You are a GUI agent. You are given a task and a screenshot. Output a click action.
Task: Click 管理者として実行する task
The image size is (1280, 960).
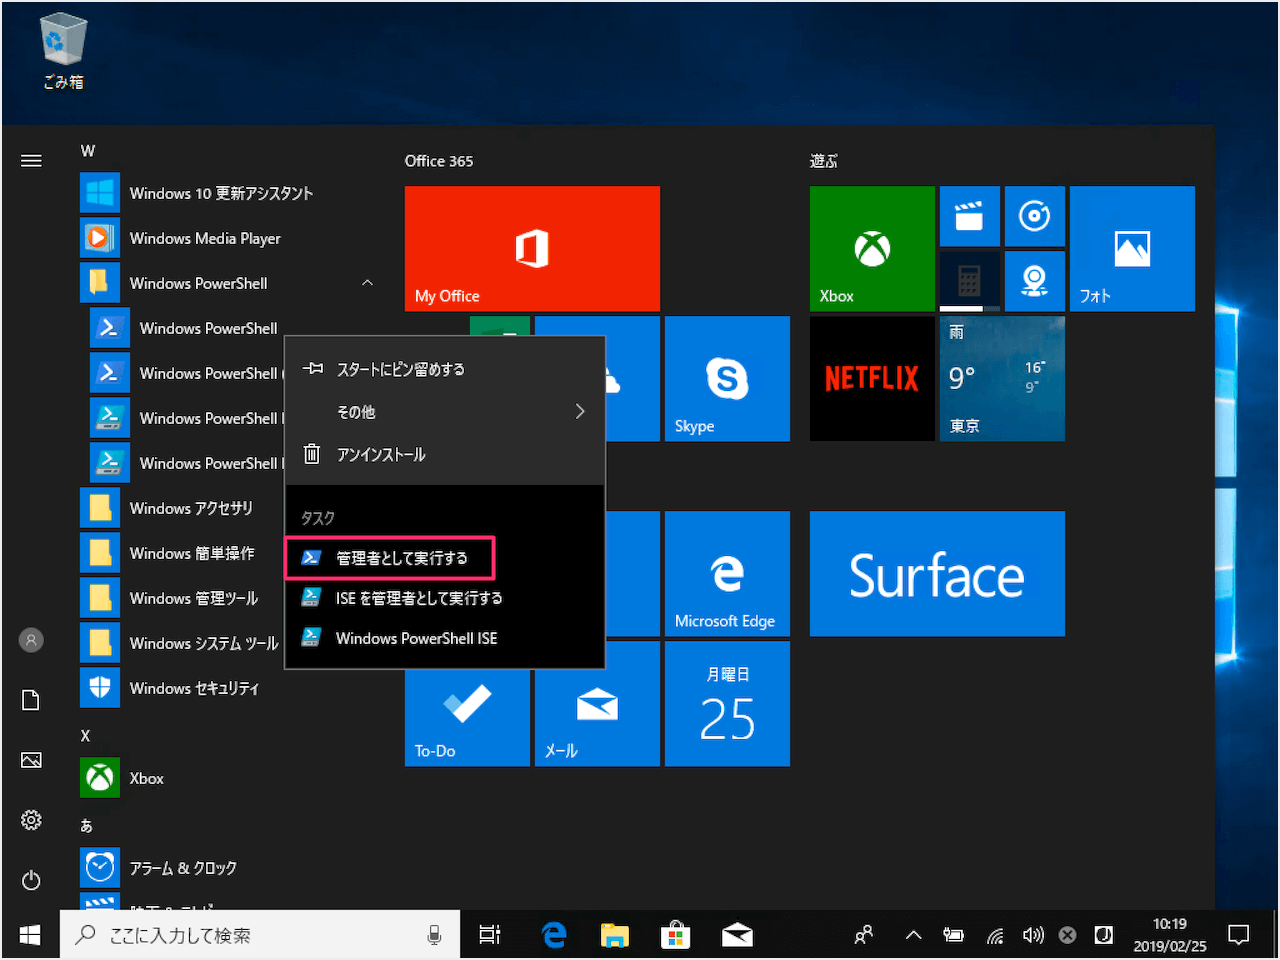click(x=391, y=558)
